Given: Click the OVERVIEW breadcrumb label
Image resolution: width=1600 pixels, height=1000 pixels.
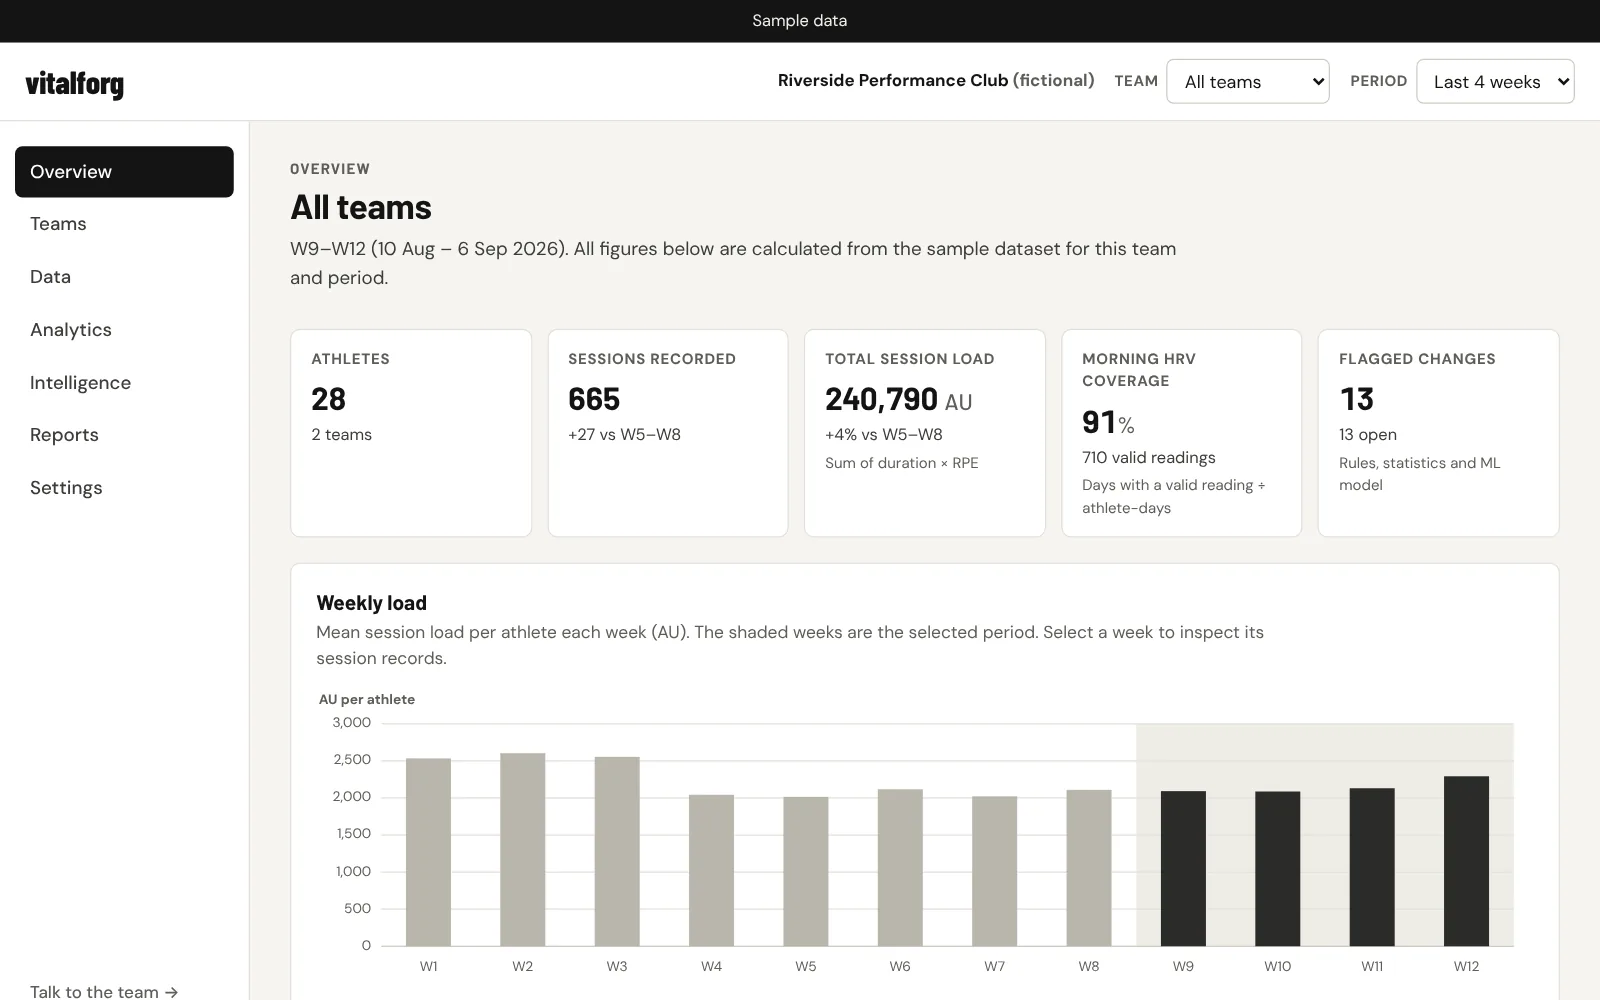Looking at the screenshot, I should coord(330,169).
